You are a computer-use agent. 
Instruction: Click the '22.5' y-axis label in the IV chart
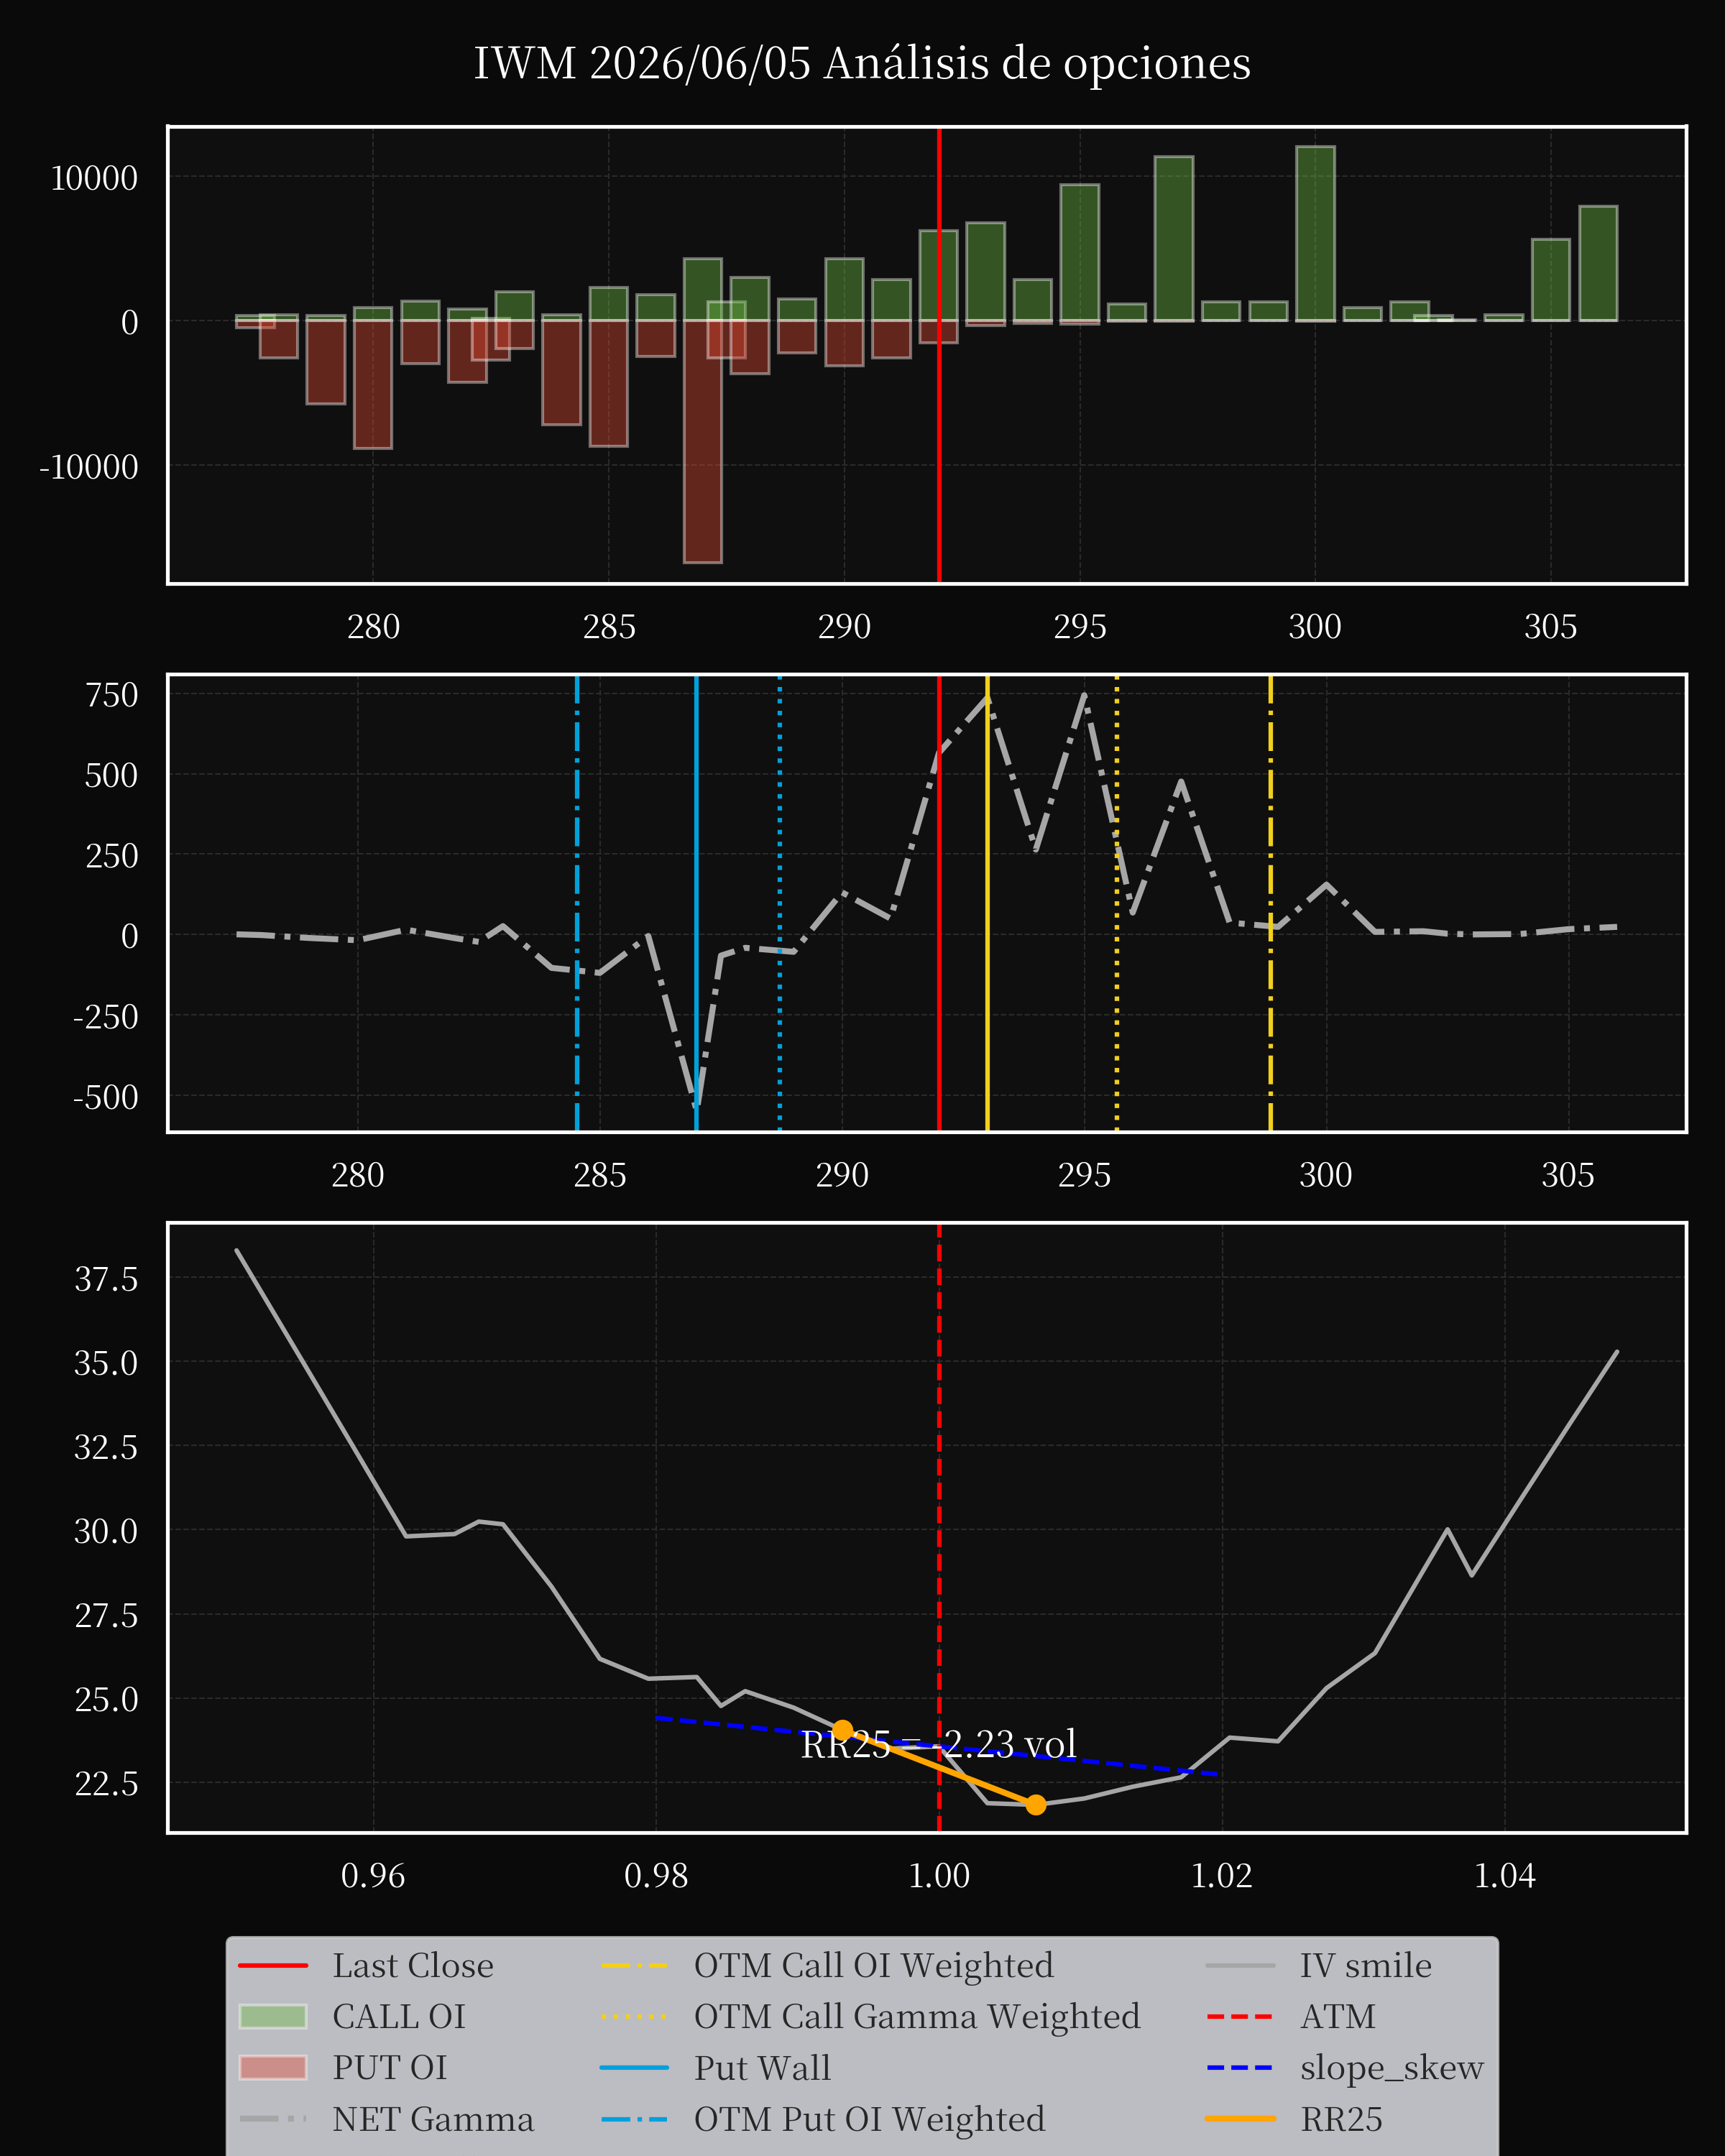(106, 1783)
